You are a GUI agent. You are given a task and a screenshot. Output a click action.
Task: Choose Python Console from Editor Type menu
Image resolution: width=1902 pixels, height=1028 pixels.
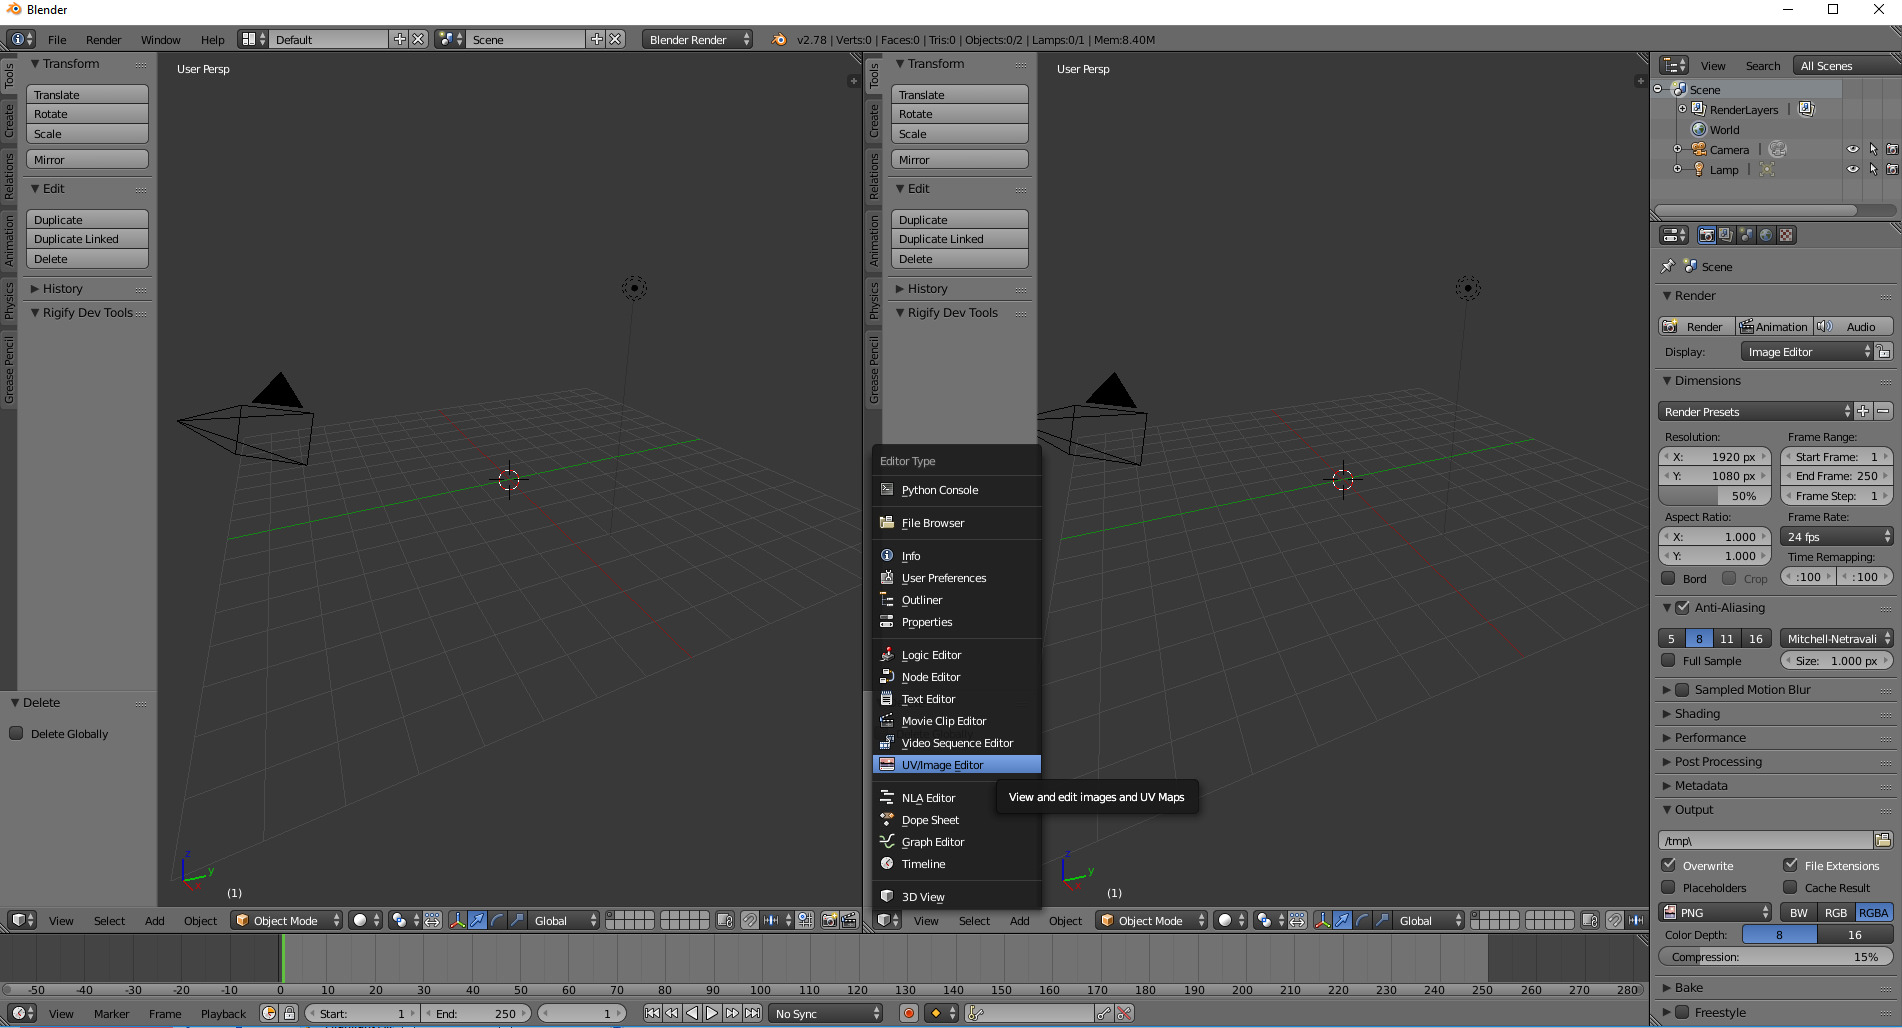956,489
